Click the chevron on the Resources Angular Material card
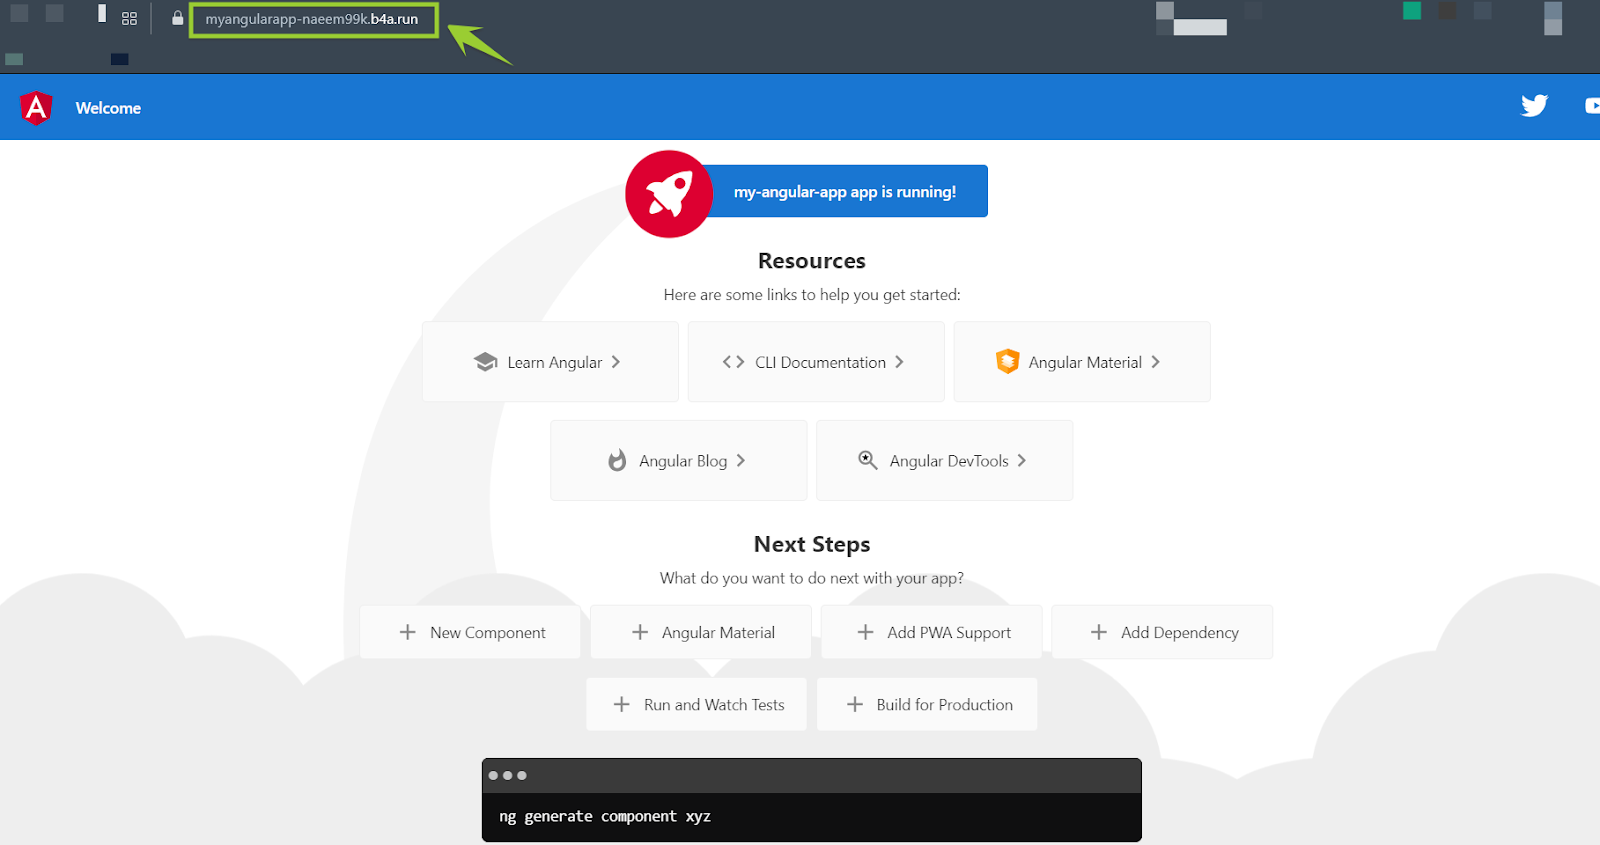 tap(1155, 362)
